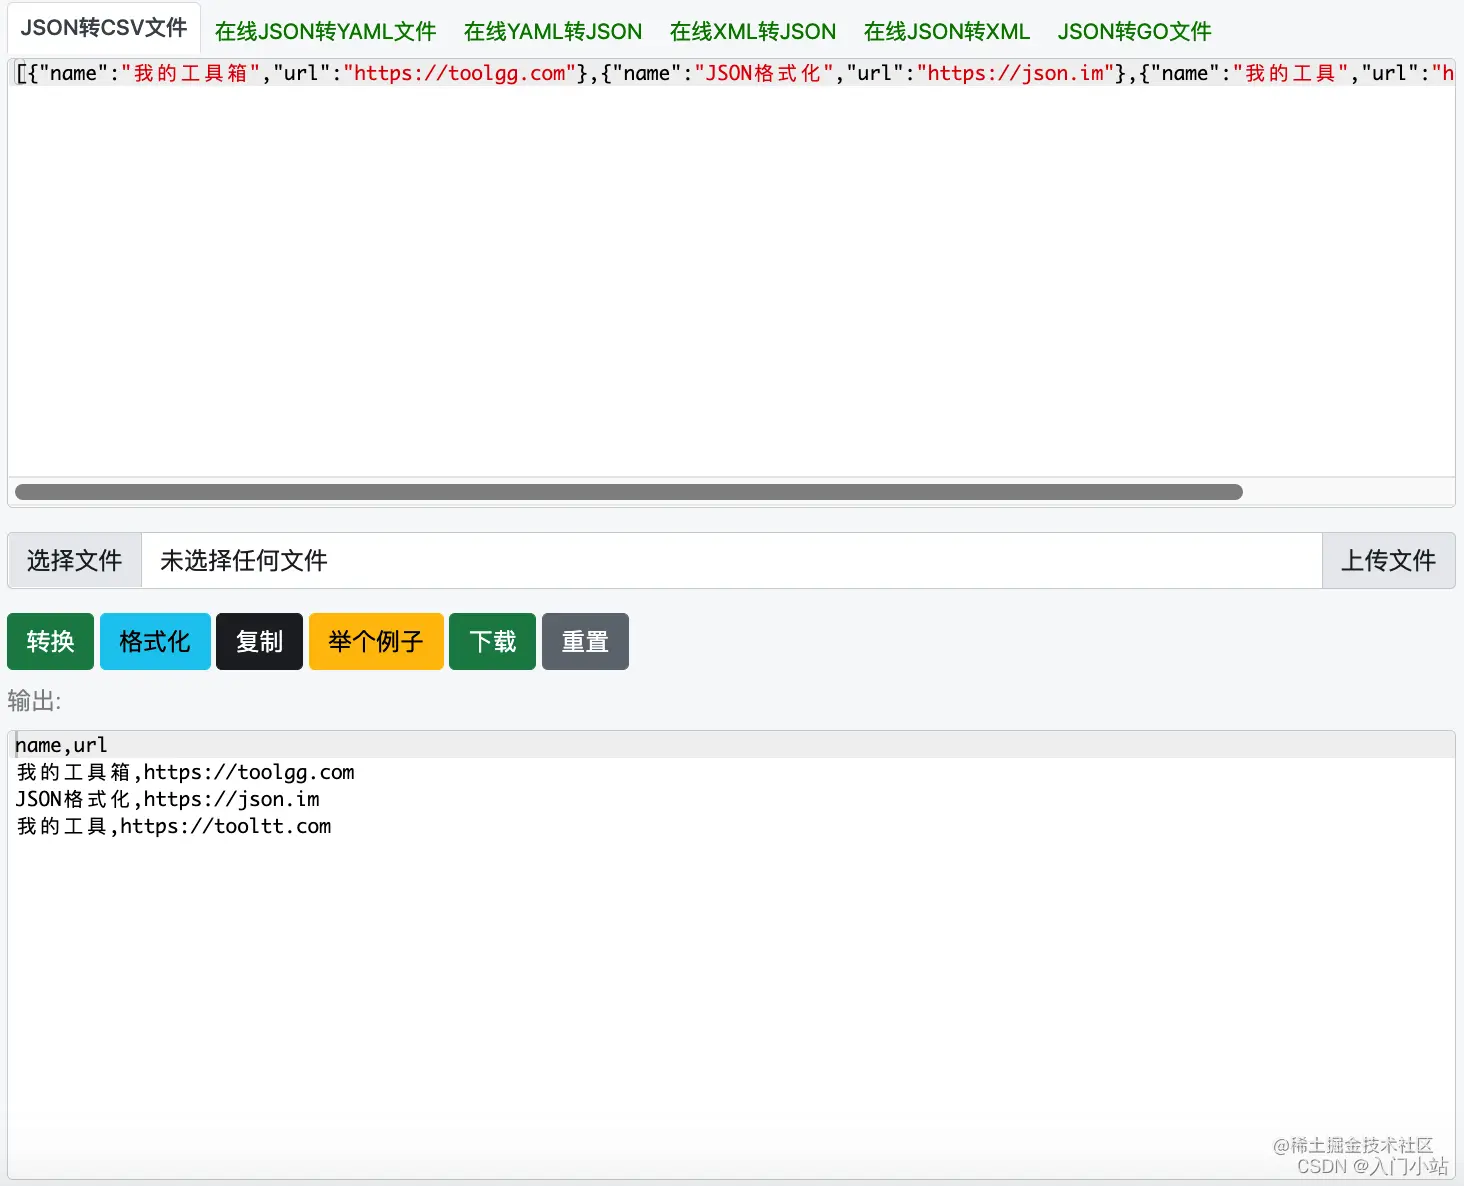Click the output row 'JSON格式化,https://json.im'
The width and height of the screenshot is (1464, 1186).
tap(168, 799)
